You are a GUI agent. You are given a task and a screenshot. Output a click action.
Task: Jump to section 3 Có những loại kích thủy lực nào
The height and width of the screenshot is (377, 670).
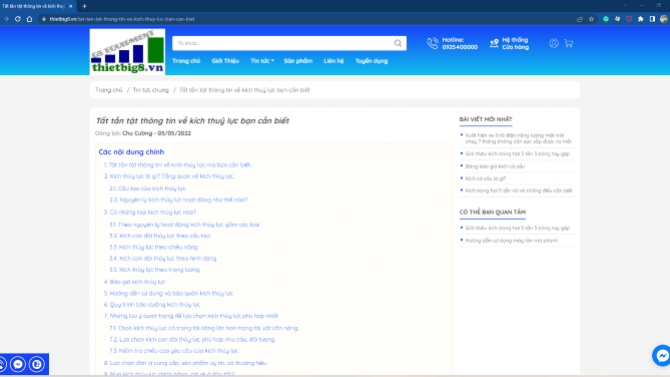(x=150, y=212)
